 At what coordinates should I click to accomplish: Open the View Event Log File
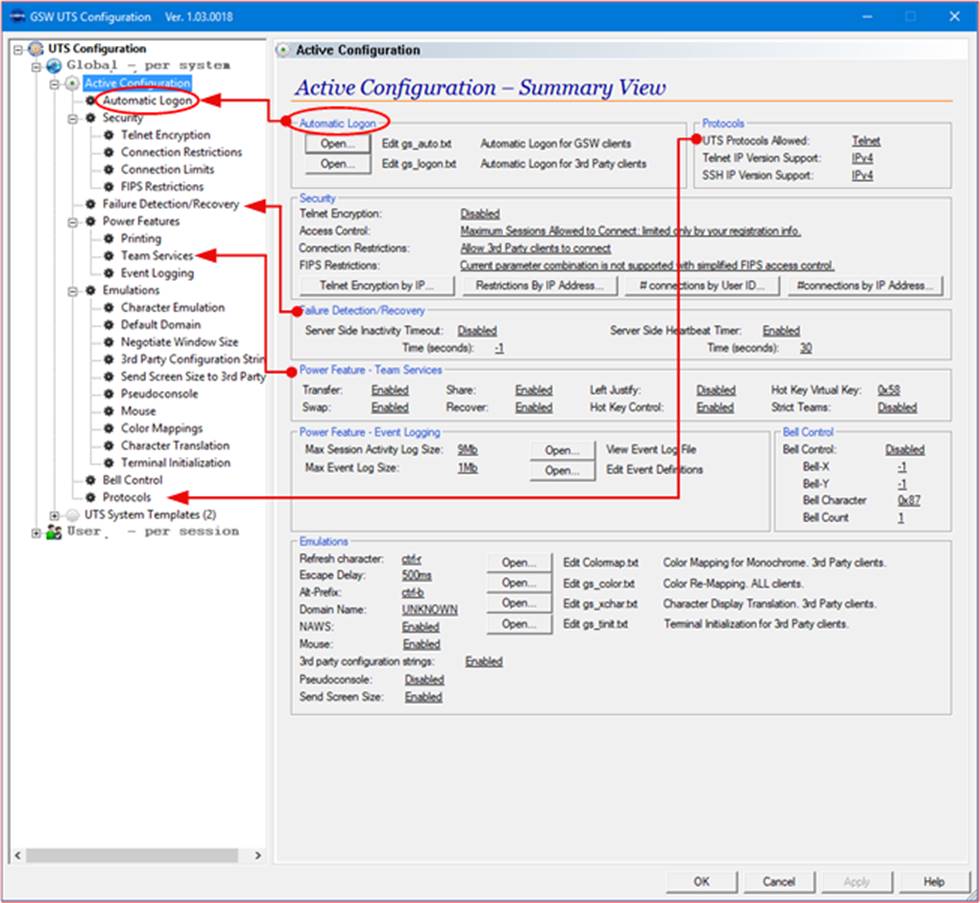[x=561, y=451]
